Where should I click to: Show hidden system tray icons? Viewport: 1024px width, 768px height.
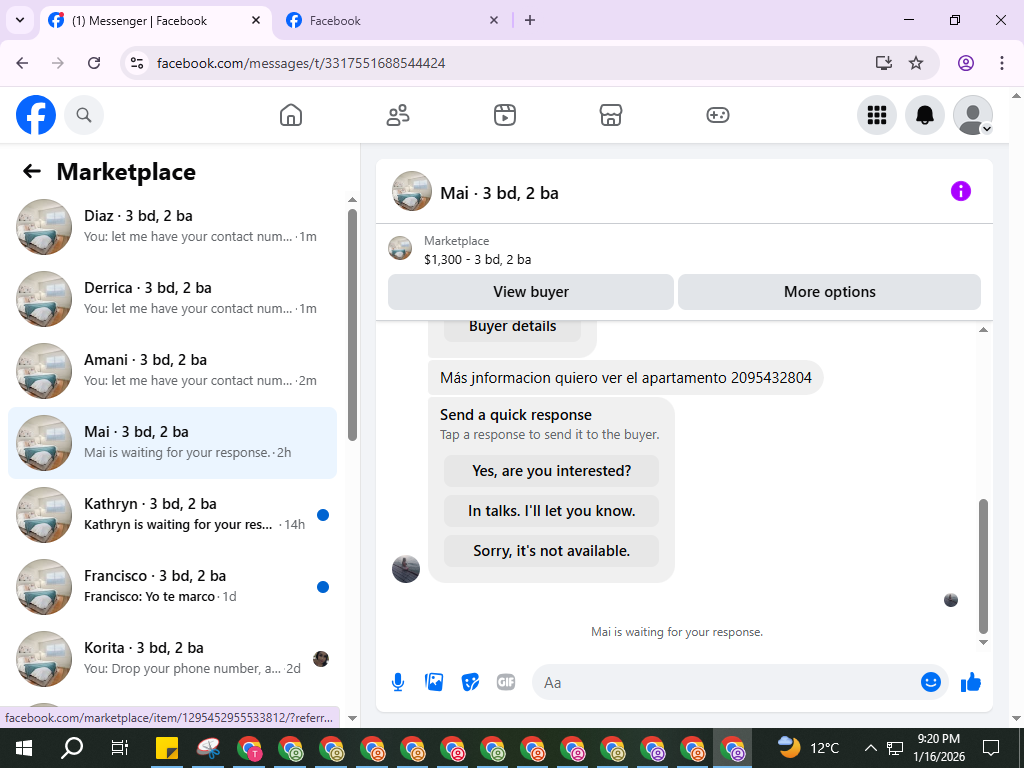pos(871,748)
